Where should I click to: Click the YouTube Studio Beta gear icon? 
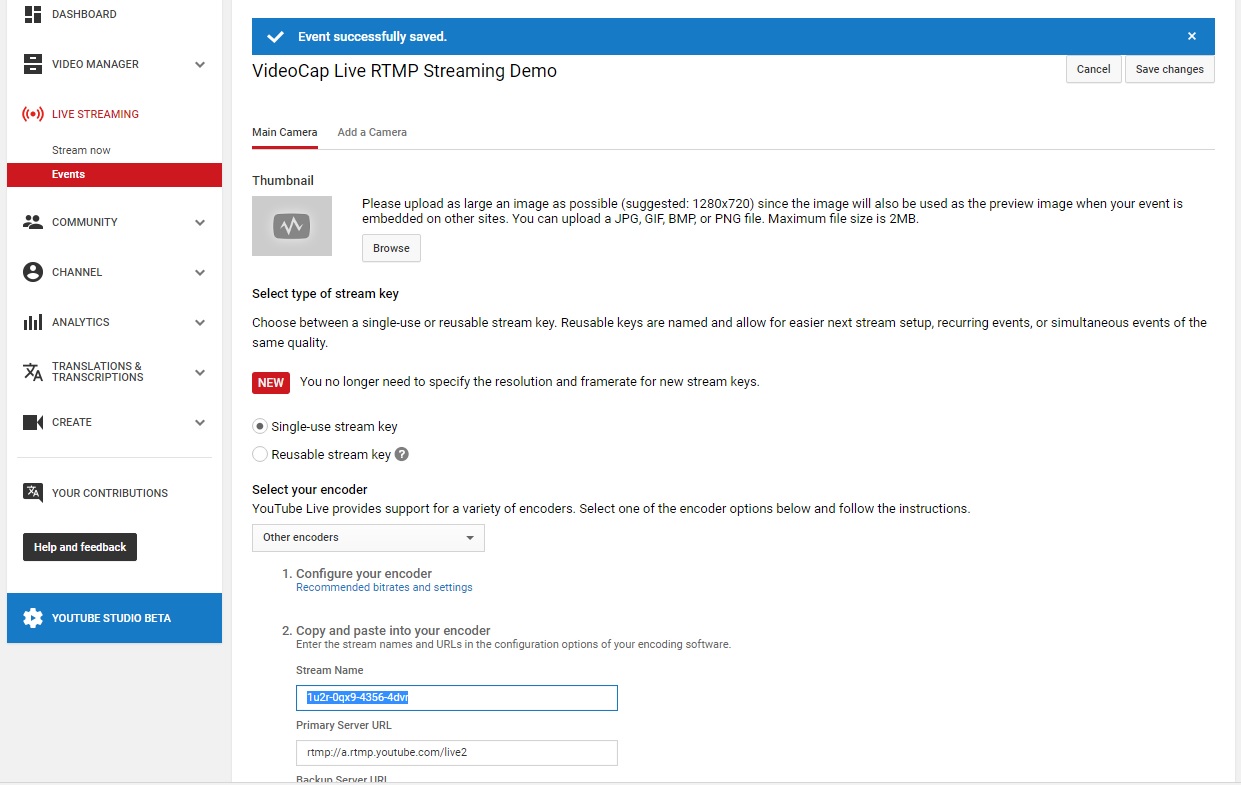tap(33, 618)
